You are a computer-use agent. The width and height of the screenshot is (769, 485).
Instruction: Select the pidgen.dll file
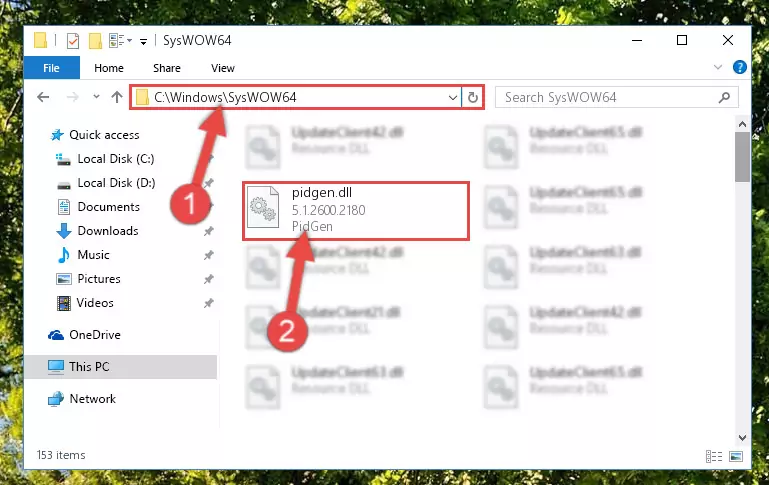(x=356, y=211)
